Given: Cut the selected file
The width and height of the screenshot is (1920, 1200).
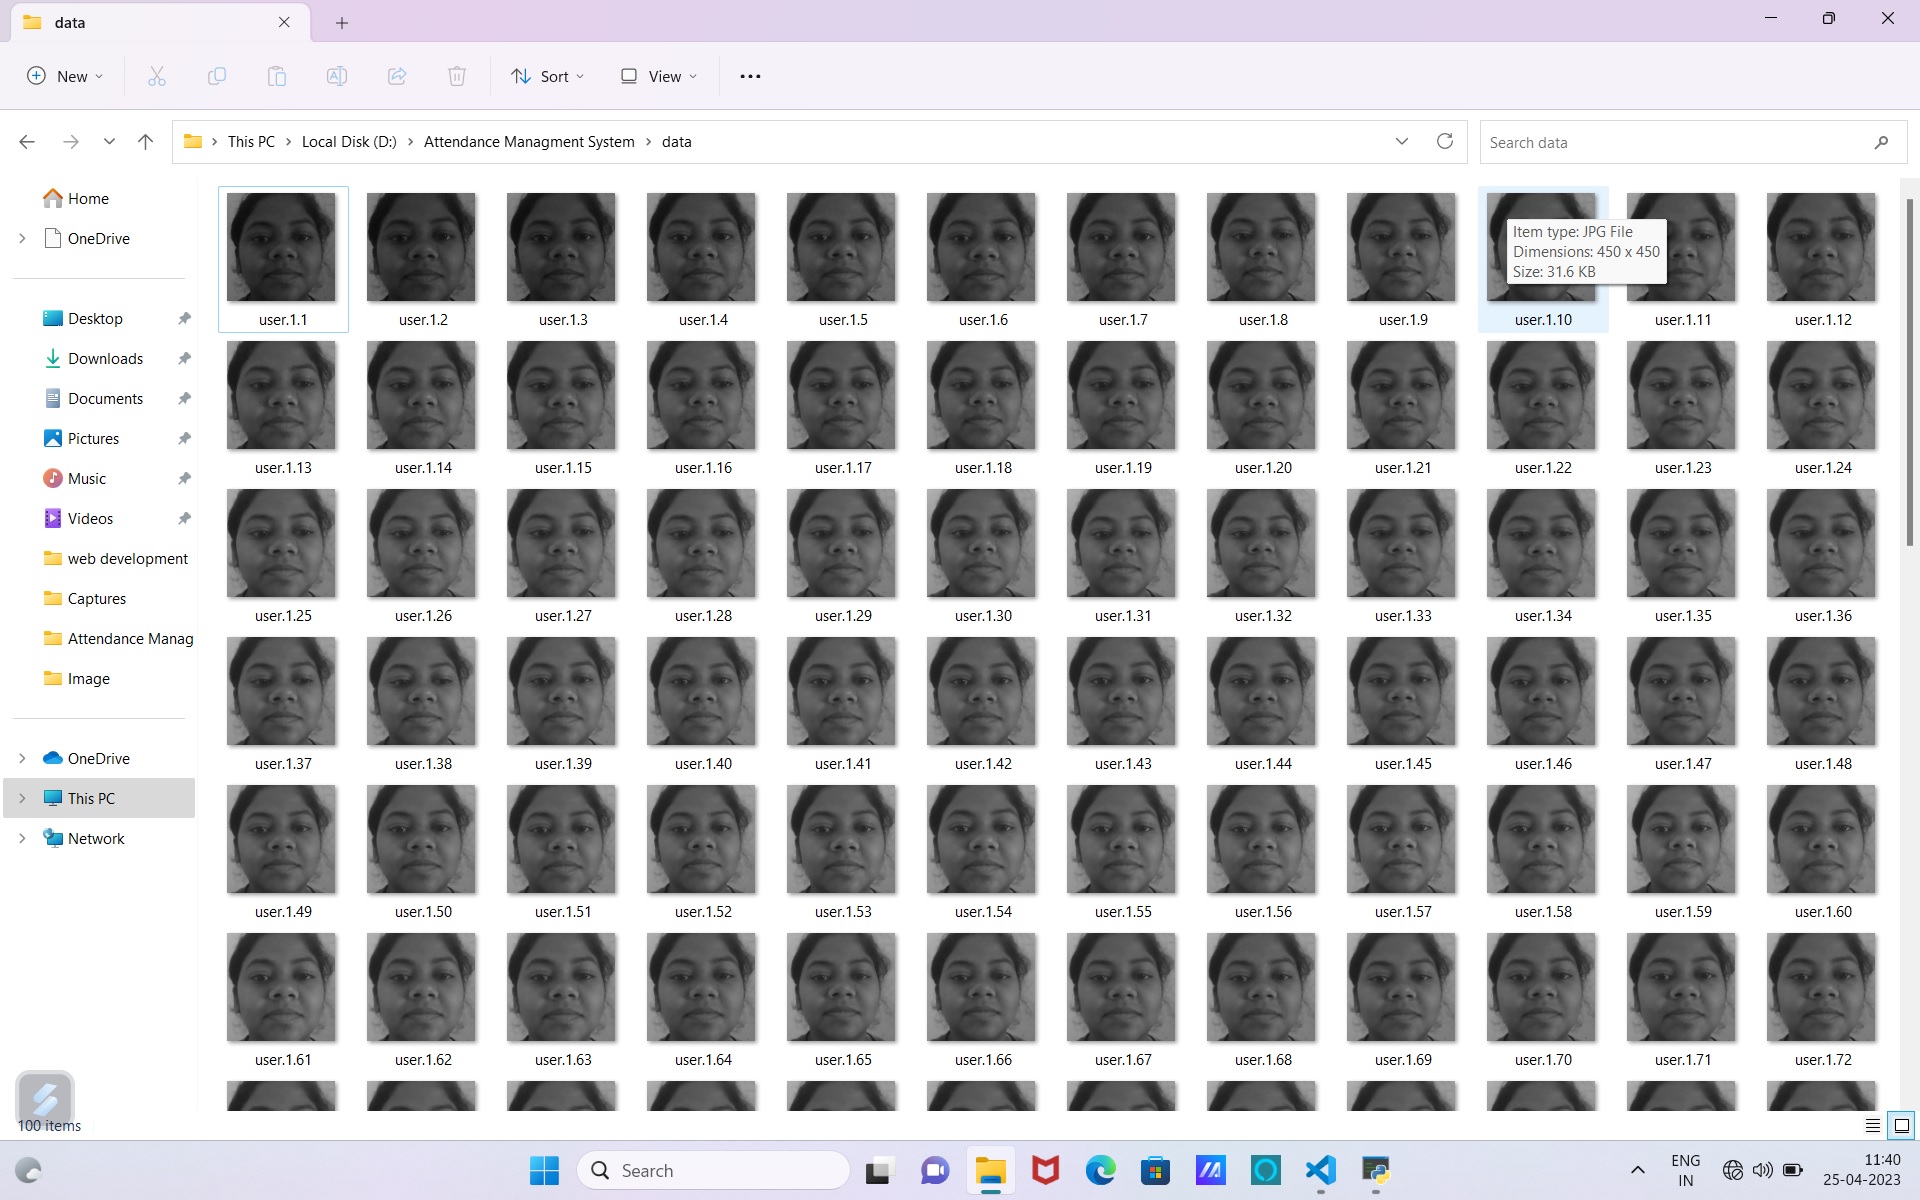Looking at the screenshot, I should (156, 75).
